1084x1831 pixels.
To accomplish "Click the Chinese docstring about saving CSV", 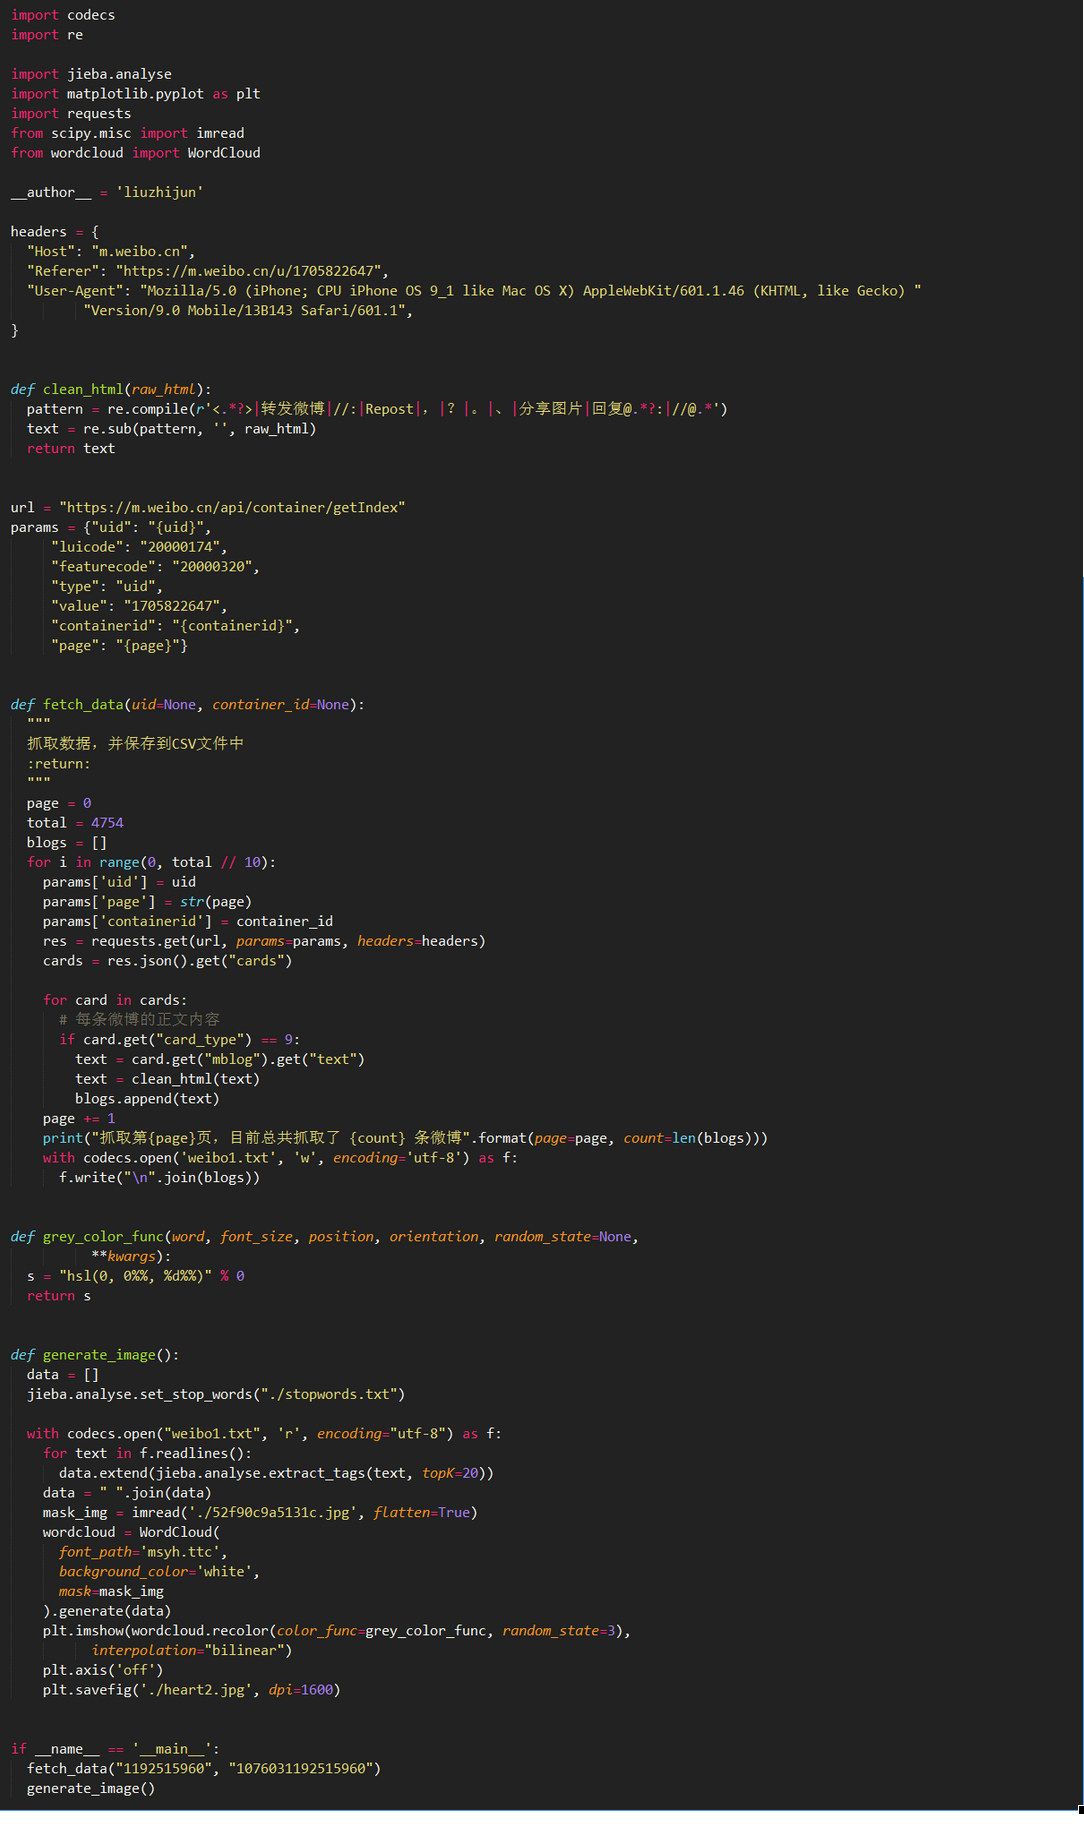I will [135, 743].
